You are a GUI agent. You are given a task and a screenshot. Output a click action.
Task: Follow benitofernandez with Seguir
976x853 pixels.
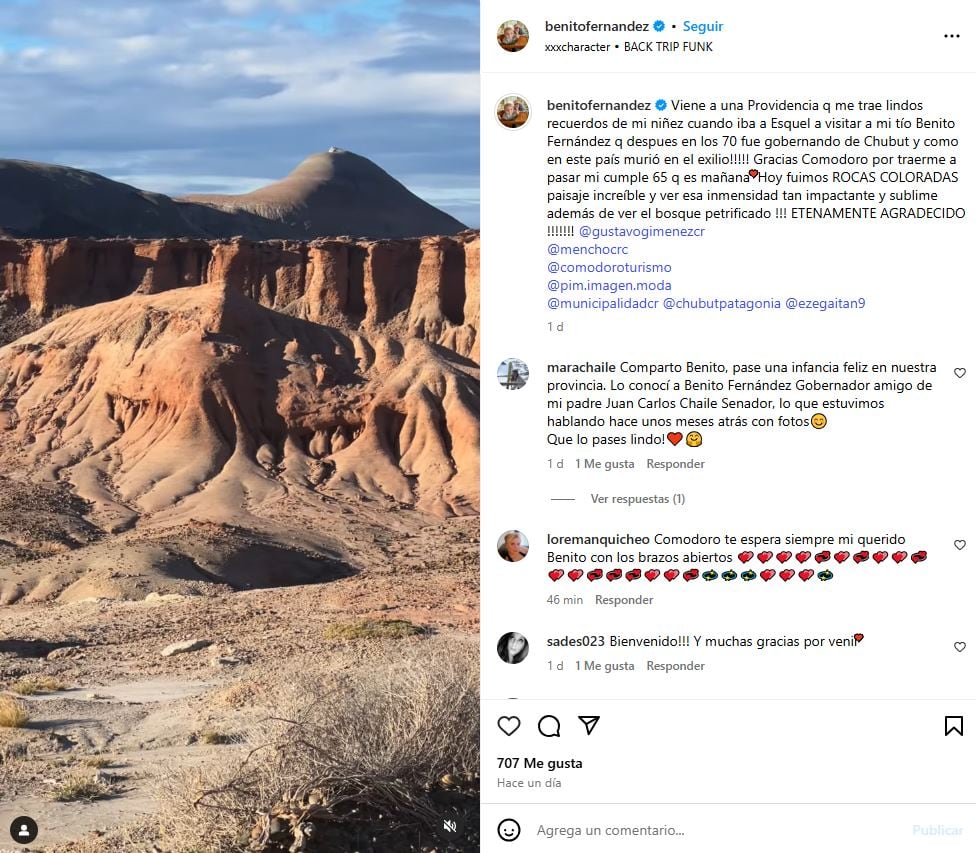click(703, 26)
